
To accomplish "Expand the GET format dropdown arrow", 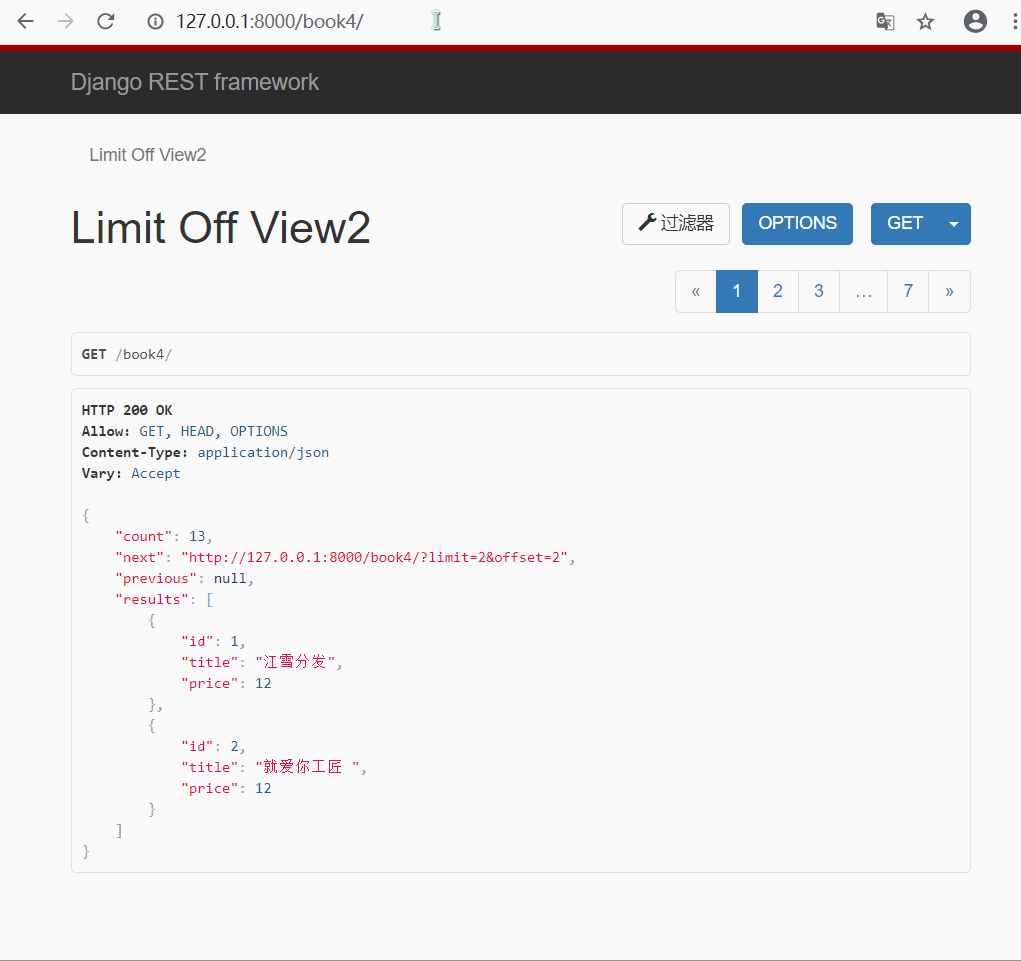I will (954, 224).
